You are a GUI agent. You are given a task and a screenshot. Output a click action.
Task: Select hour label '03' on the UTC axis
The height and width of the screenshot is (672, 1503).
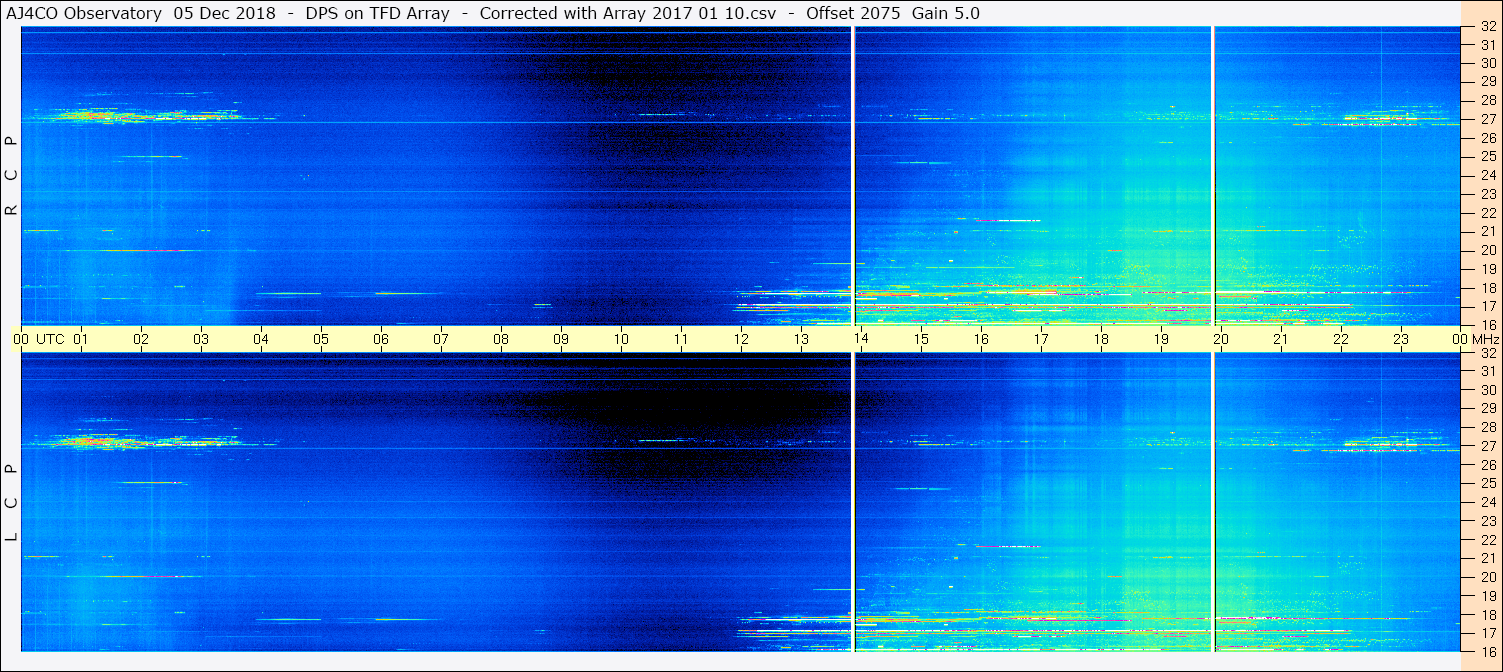click(201, 339)
